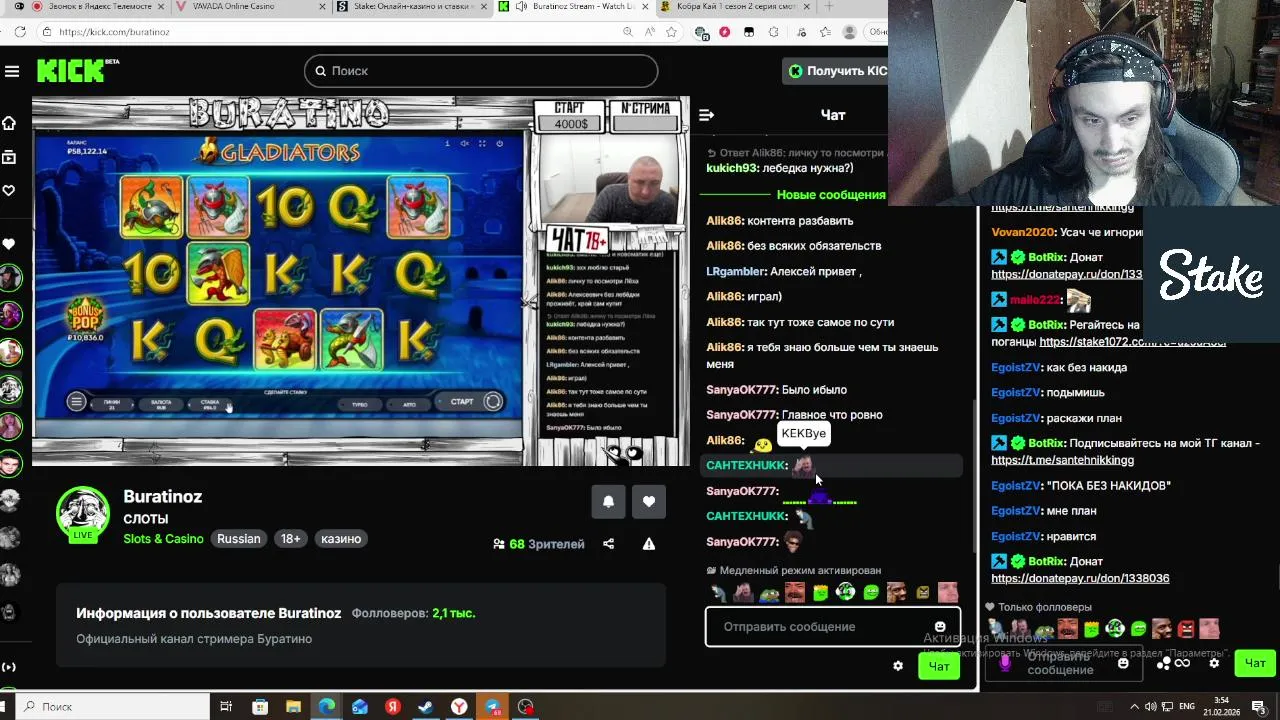Viewport: 1280px width, 720px height.
Task: Click the 18+ tag
Action: point(291,539)
